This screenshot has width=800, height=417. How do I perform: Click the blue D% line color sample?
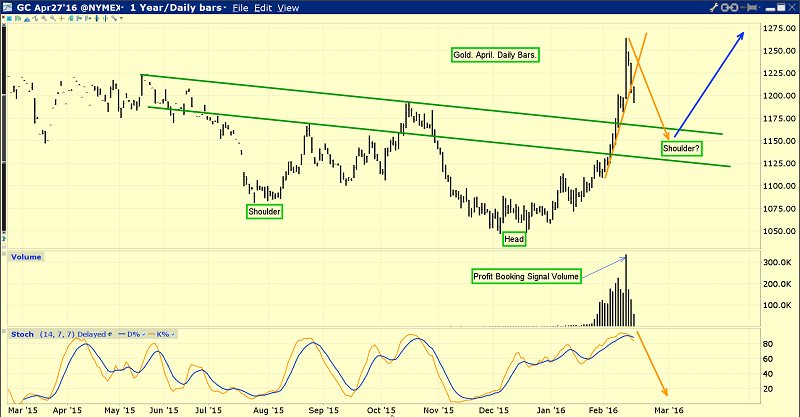121,334
